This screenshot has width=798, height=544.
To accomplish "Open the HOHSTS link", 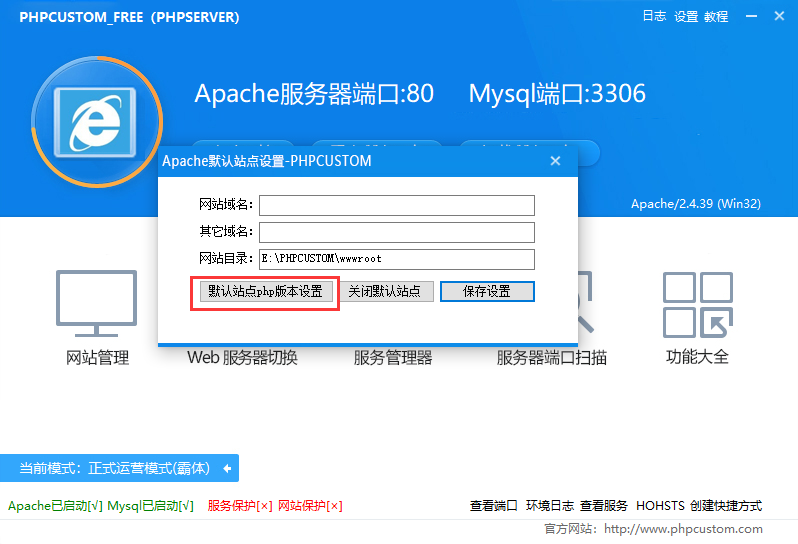I will click(660, 506).
